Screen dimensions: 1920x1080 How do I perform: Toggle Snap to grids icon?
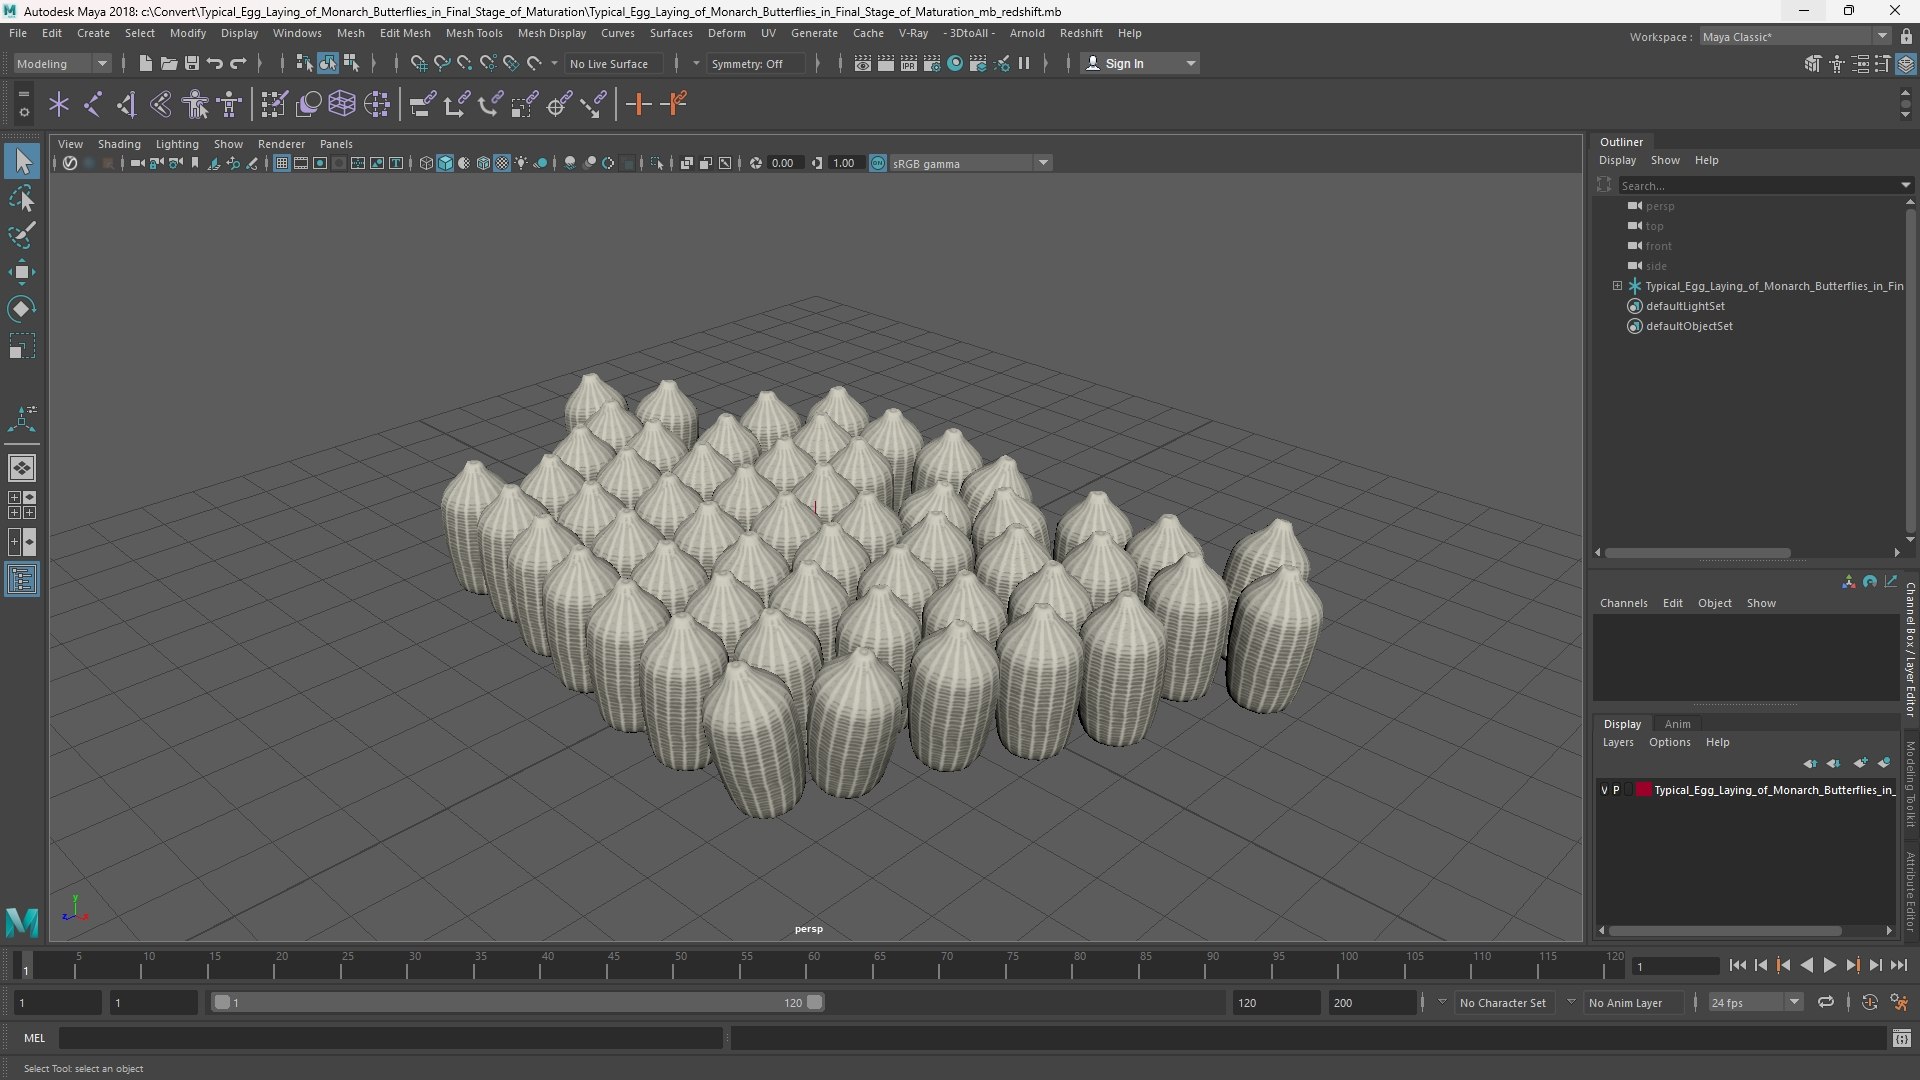click(x=418, y=63)
